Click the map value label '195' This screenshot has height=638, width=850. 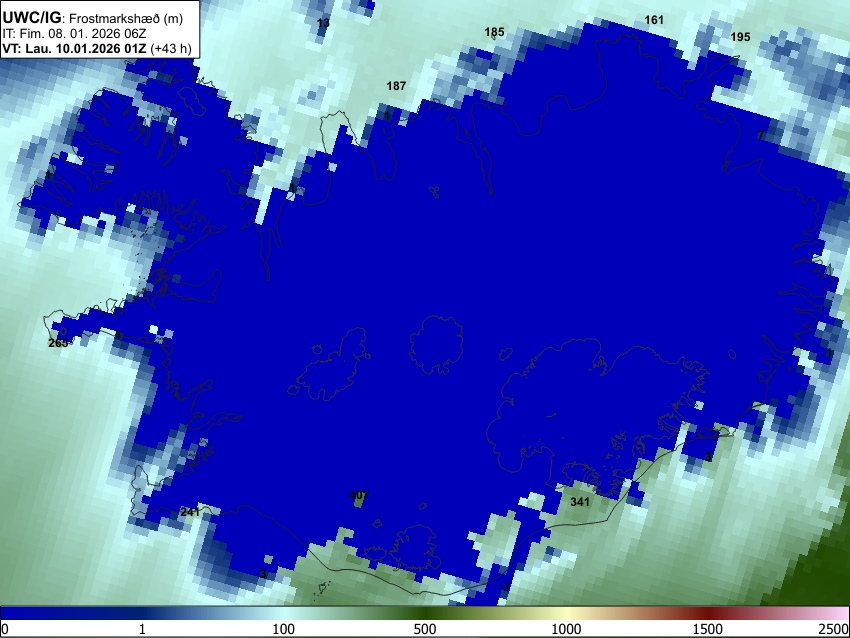coord(740,37)
